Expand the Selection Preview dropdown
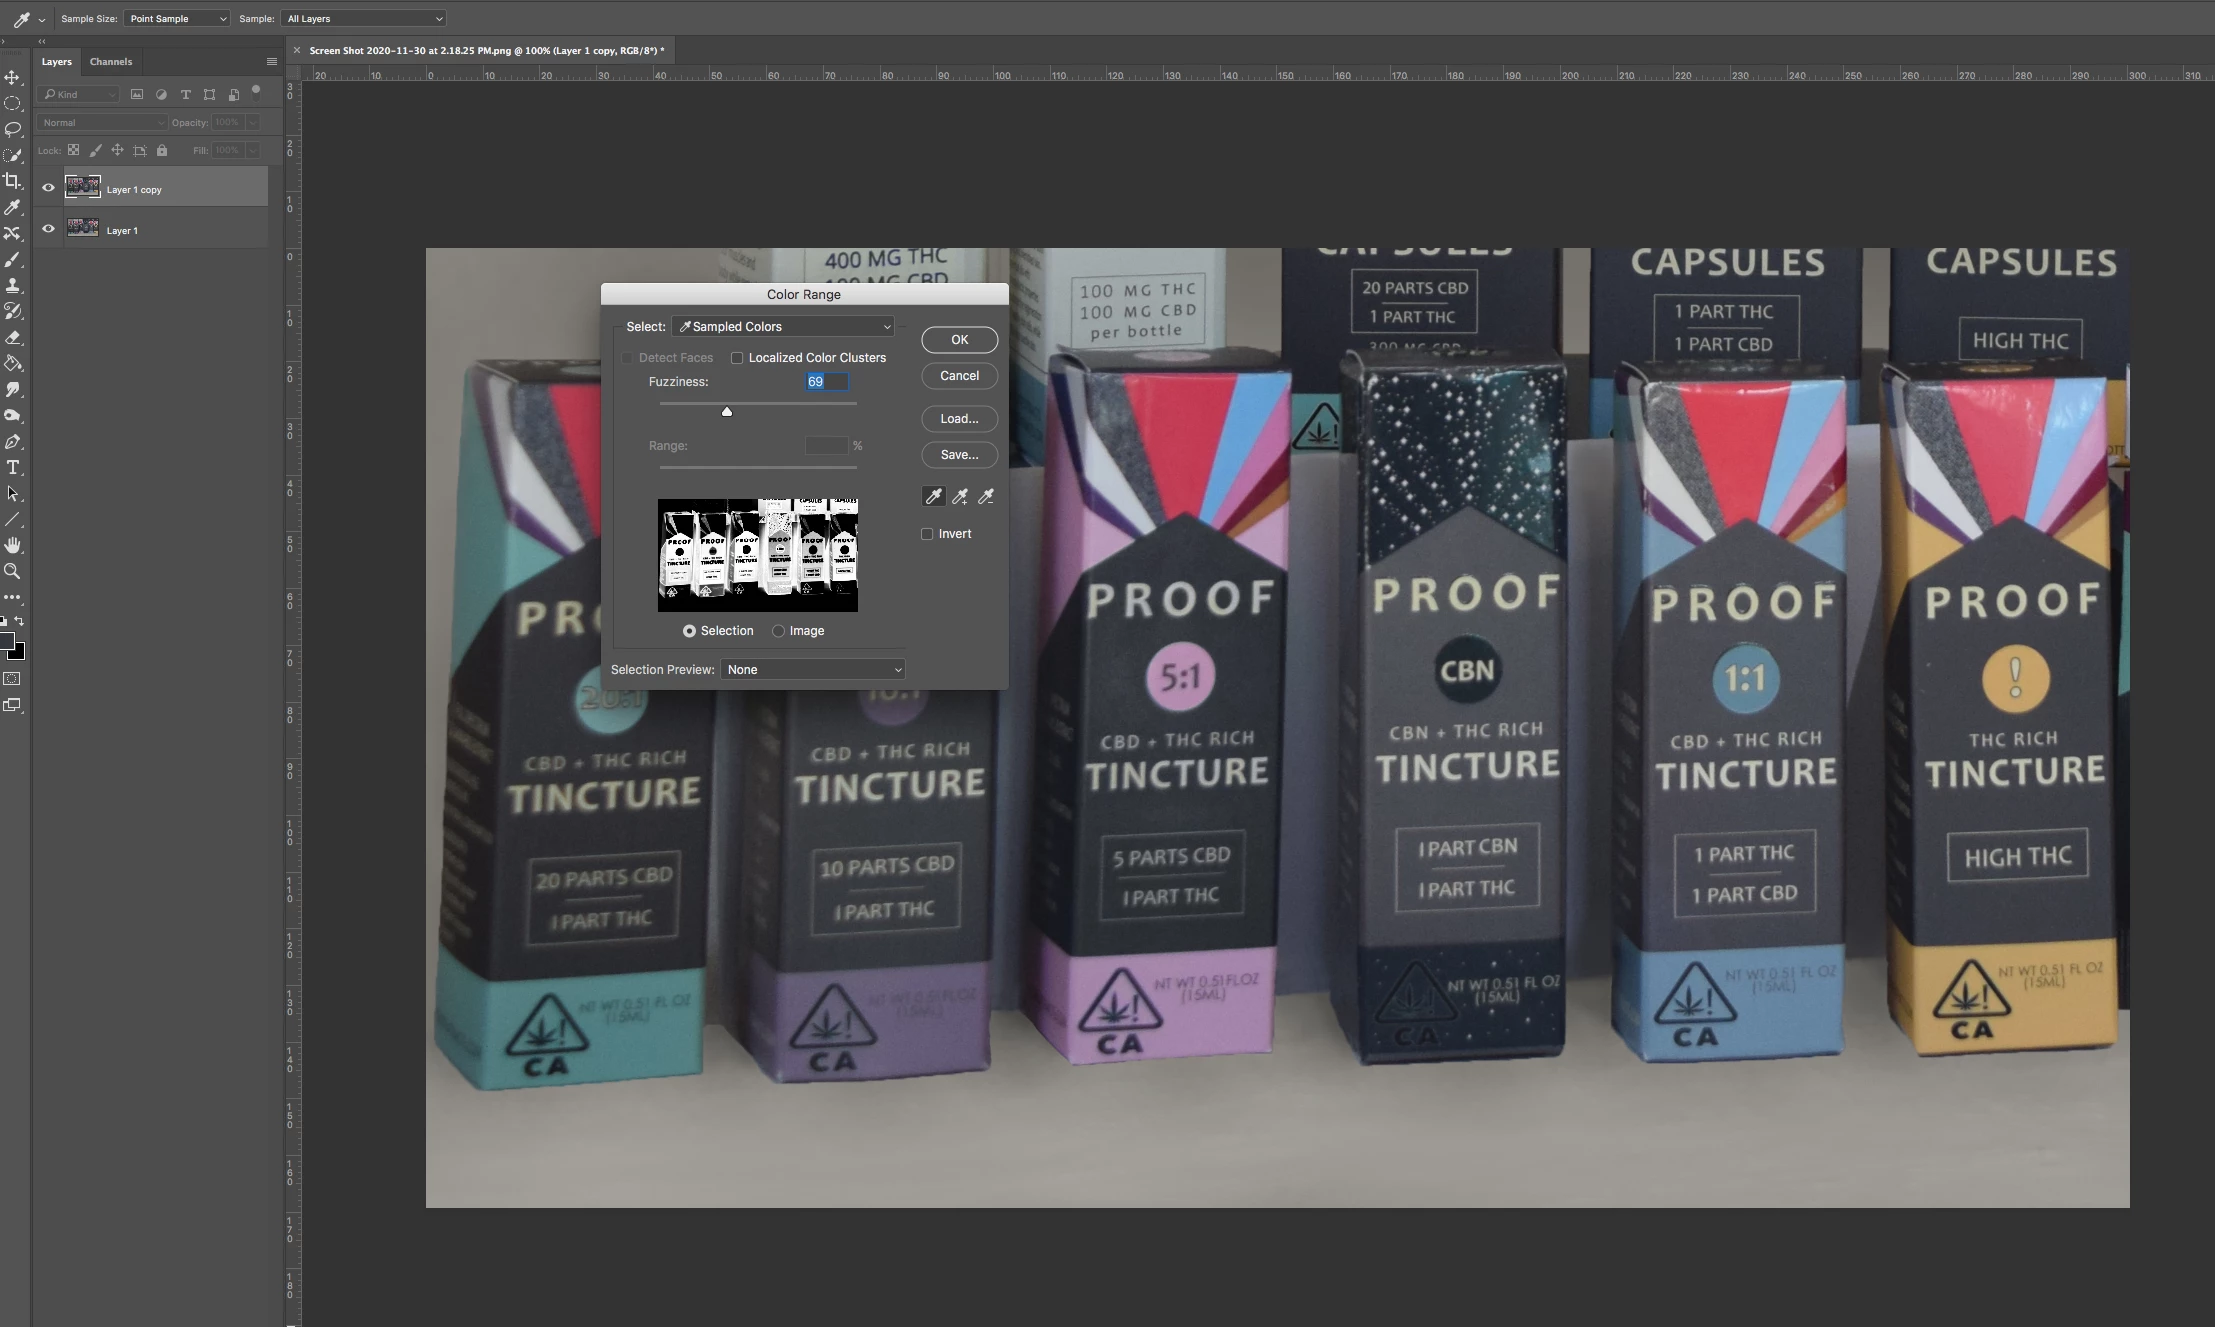 tap(813, 670)
